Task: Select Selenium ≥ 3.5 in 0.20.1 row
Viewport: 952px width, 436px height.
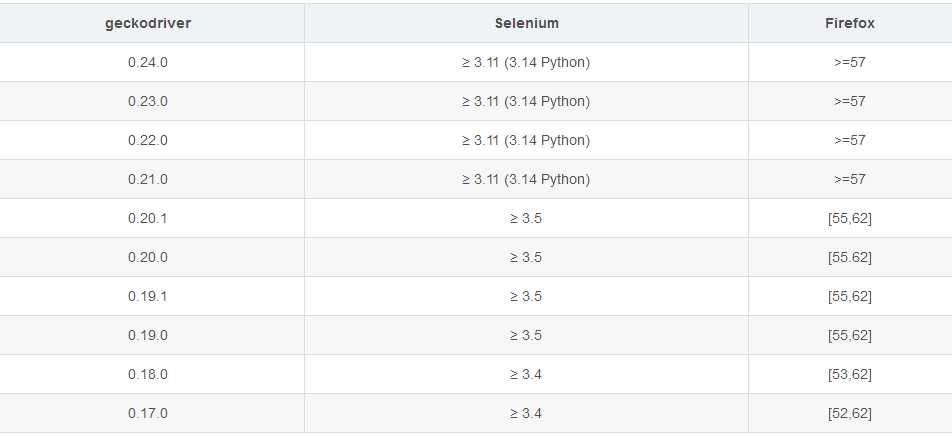Action: (x=526, y=218)
